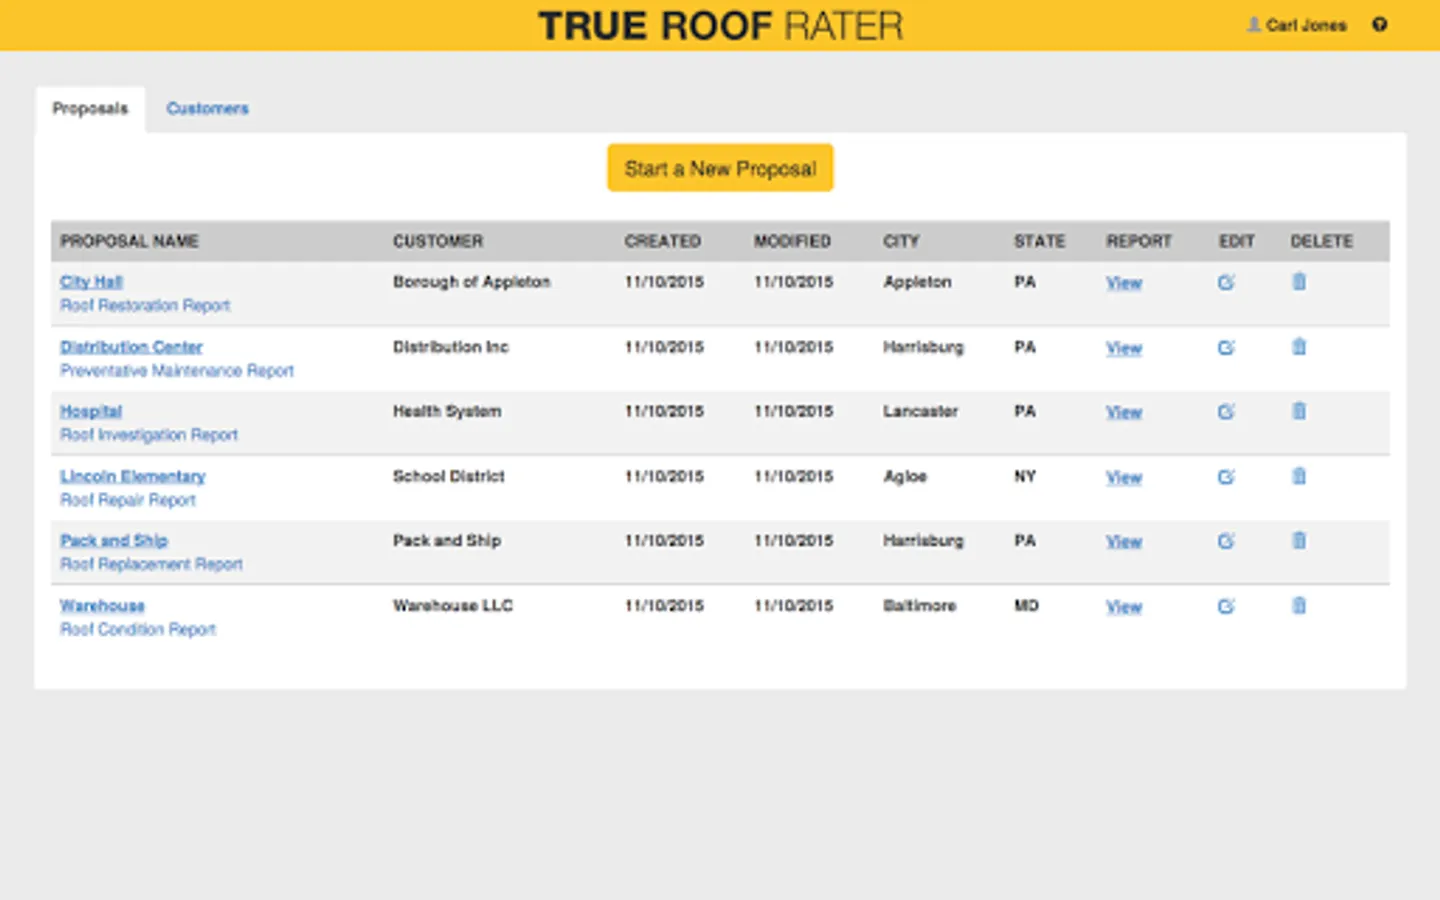The width and height of the screenshot is (1440, 900).
Task: View the Lincoln Elementary report
Action: (x=1124, y=477)
